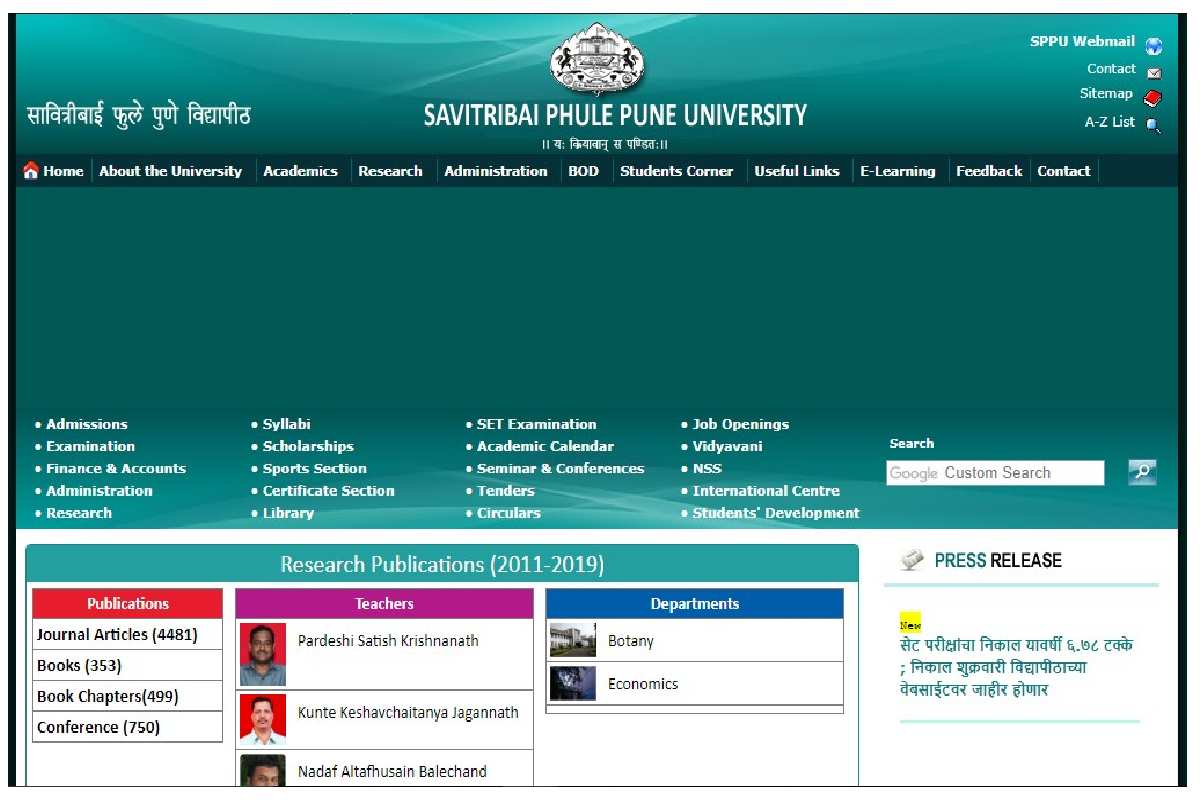Open Pardeshi Satish Krishnanath's photo

point(263,655)
